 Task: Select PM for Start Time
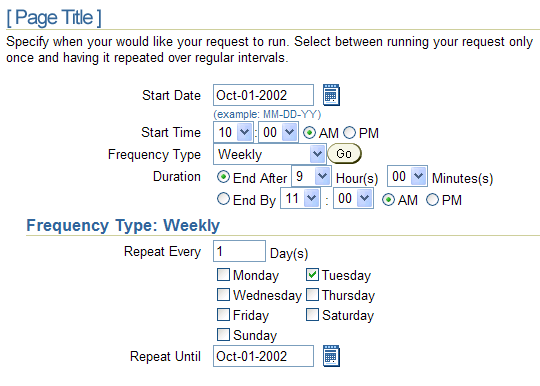tap(349, 133)
